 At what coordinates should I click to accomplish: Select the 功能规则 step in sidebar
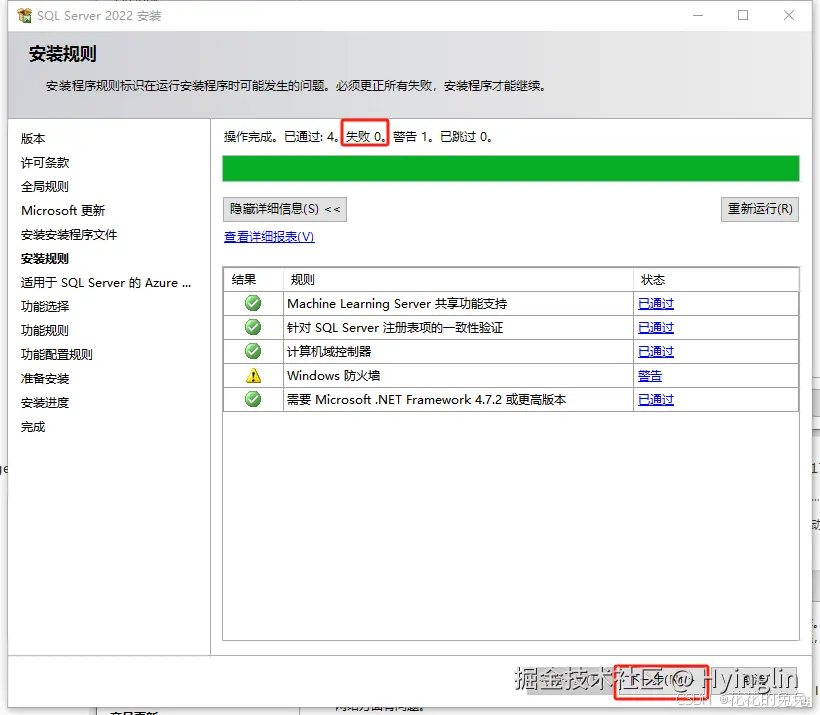coord(45,331)
